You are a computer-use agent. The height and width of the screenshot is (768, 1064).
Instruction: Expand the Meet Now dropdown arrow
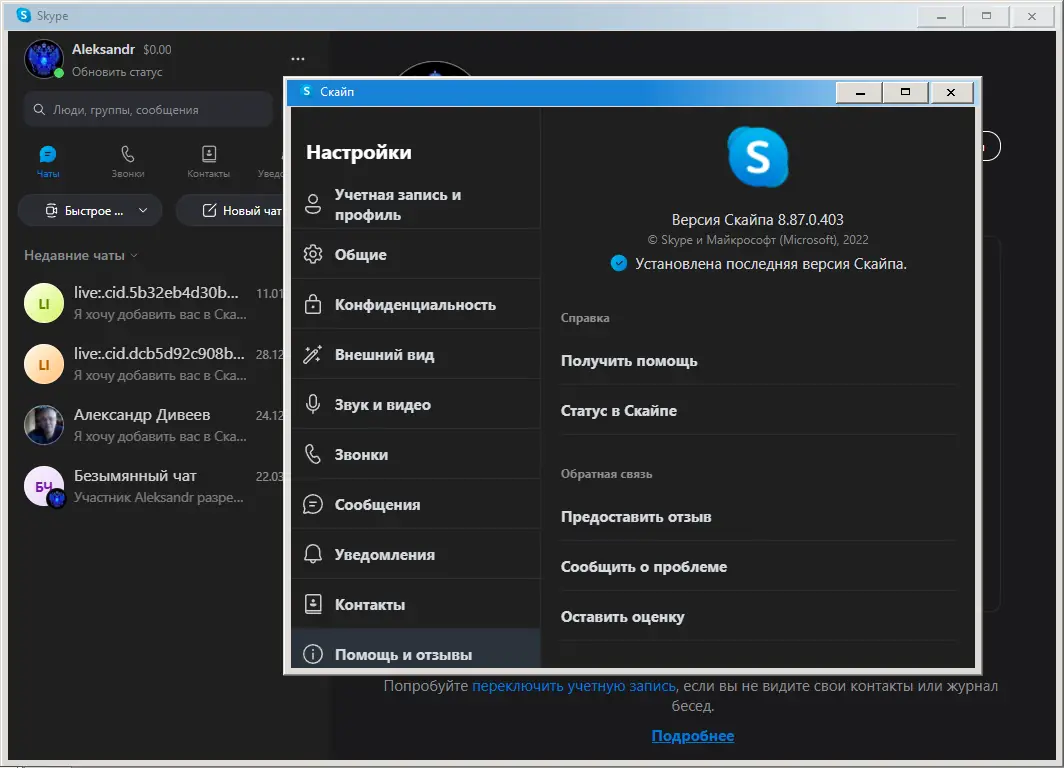(x=143, y=210)
